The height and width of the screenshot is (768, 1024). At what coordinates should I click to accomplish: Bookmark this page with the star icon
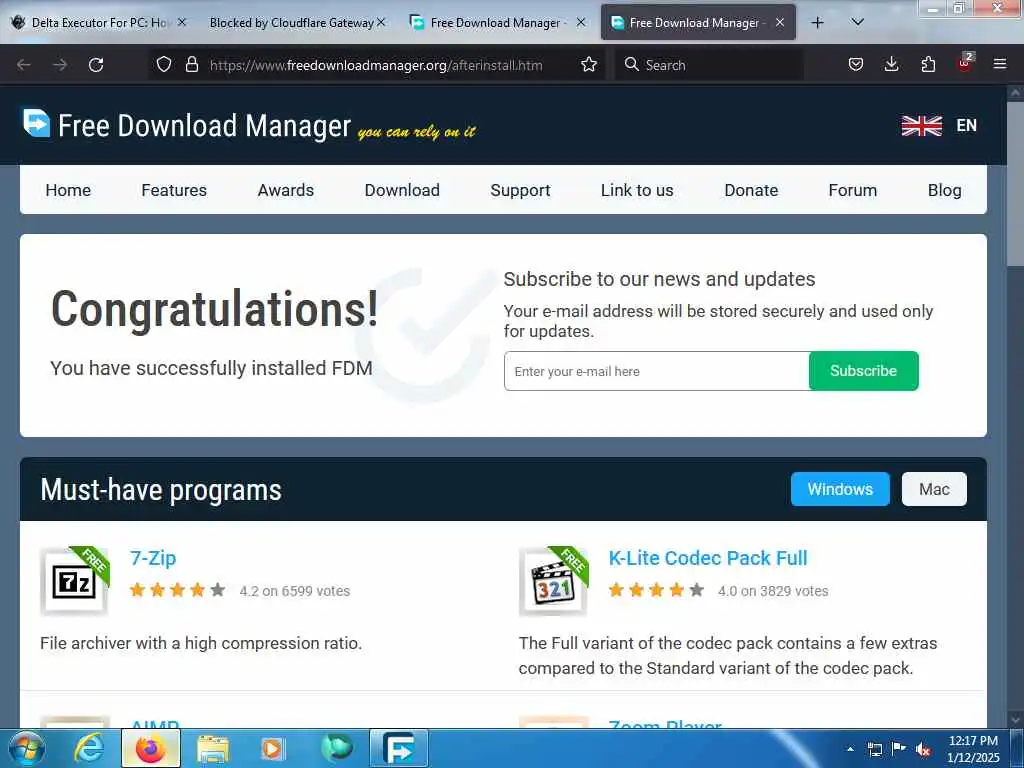(x=589, y=64)
